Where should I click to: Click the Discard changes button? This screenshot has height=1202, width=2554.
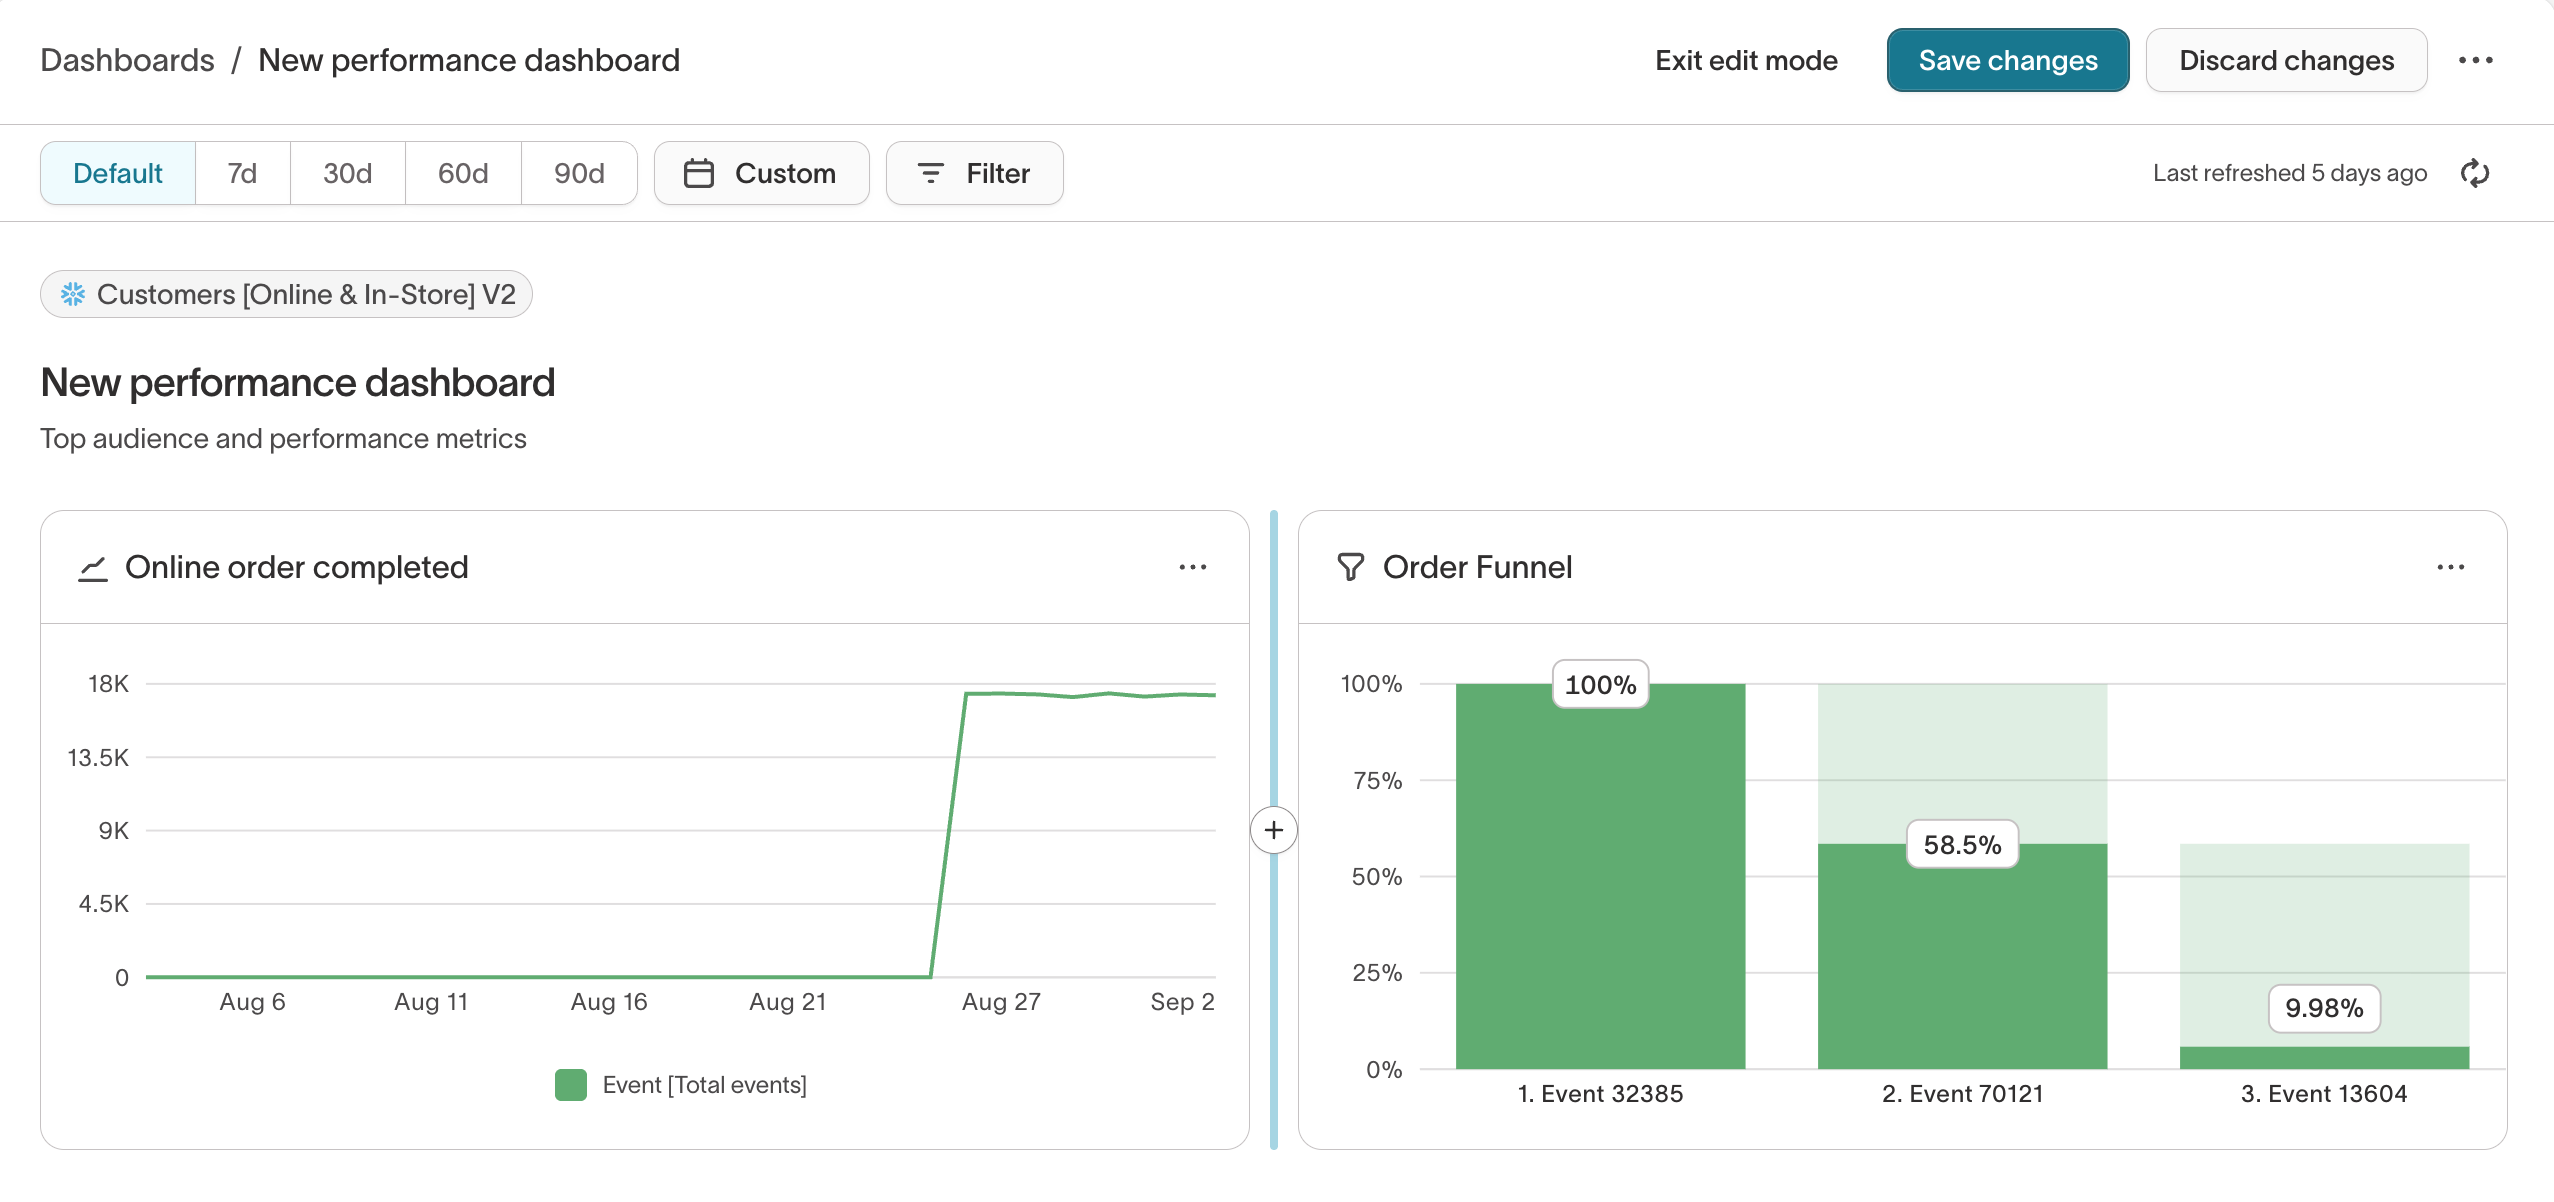coord(2286,60)
